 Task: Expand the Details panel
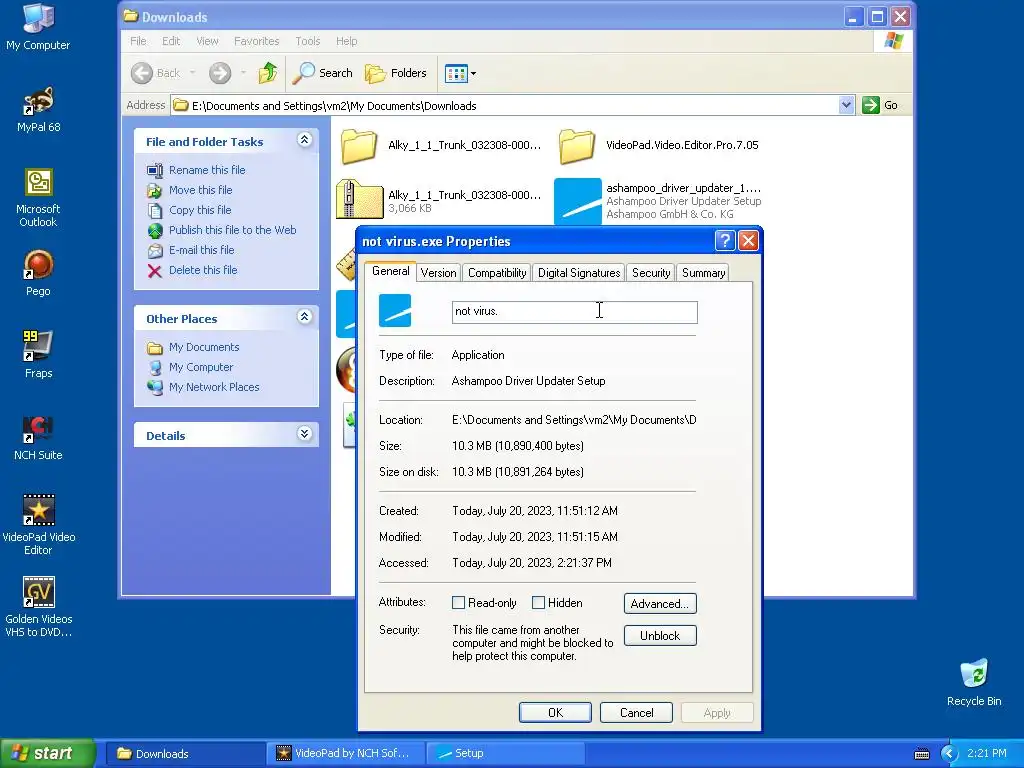304,434
